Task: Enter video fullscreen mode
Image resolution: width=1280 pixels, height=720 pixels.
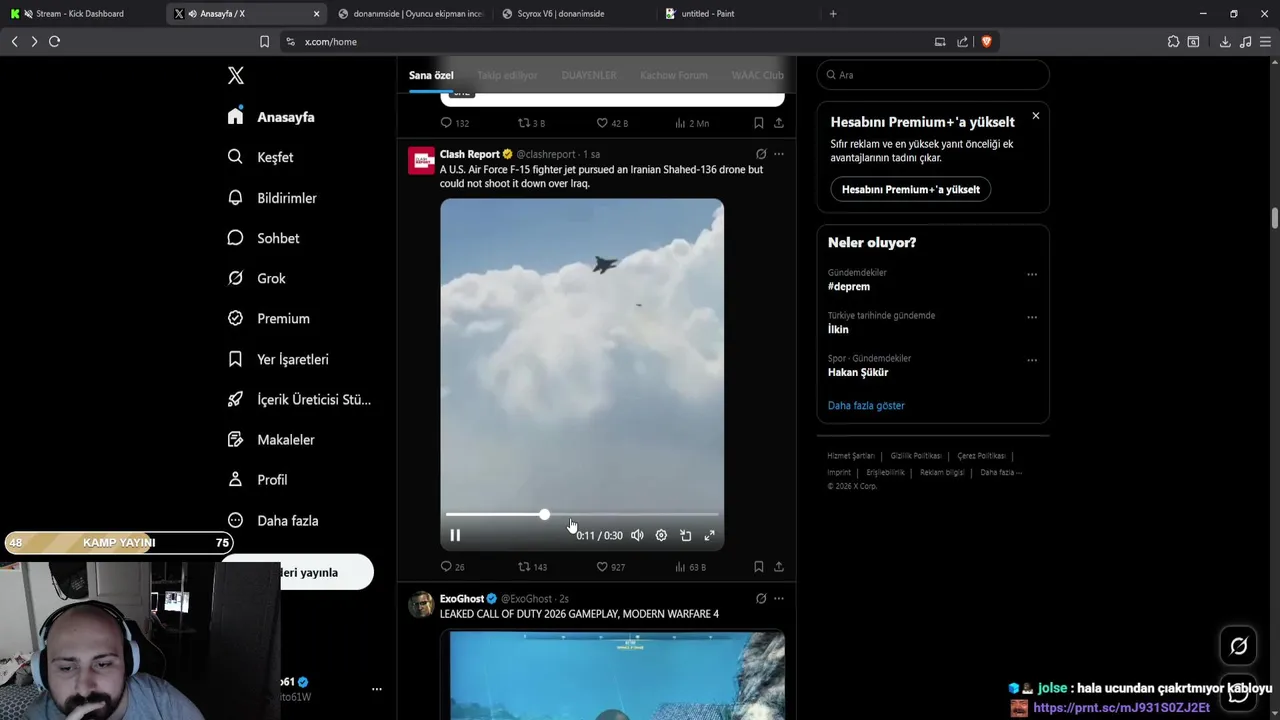Action: tap(709, 535)
